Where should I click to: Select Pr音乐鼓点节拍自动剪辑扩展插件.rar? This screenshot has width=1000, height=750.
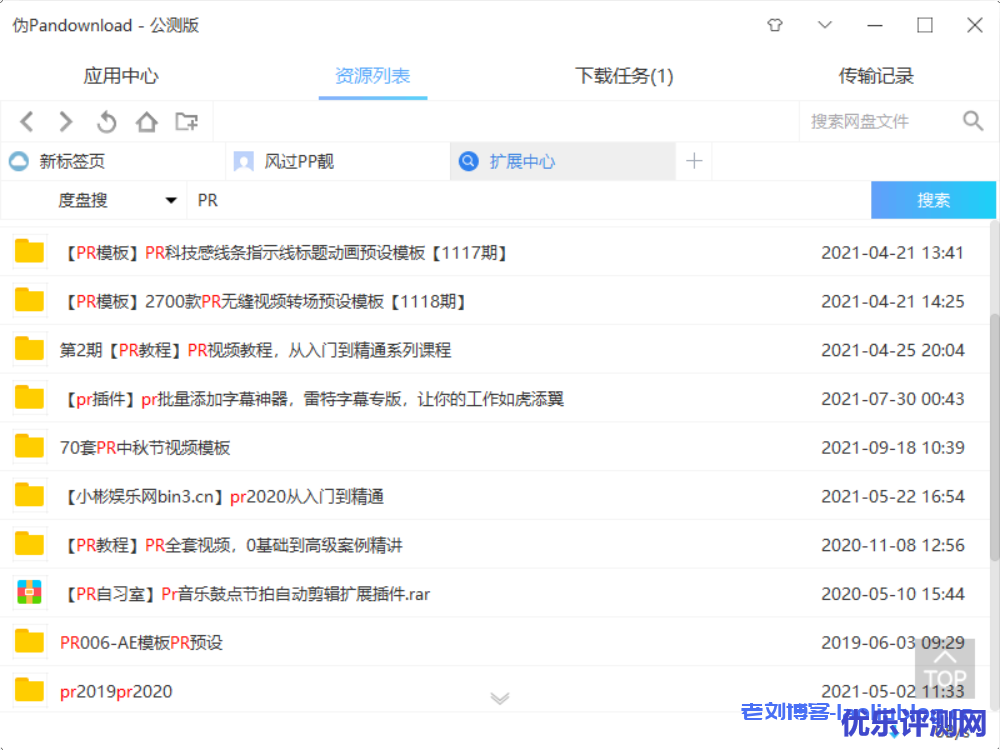[x=246, y=594]
